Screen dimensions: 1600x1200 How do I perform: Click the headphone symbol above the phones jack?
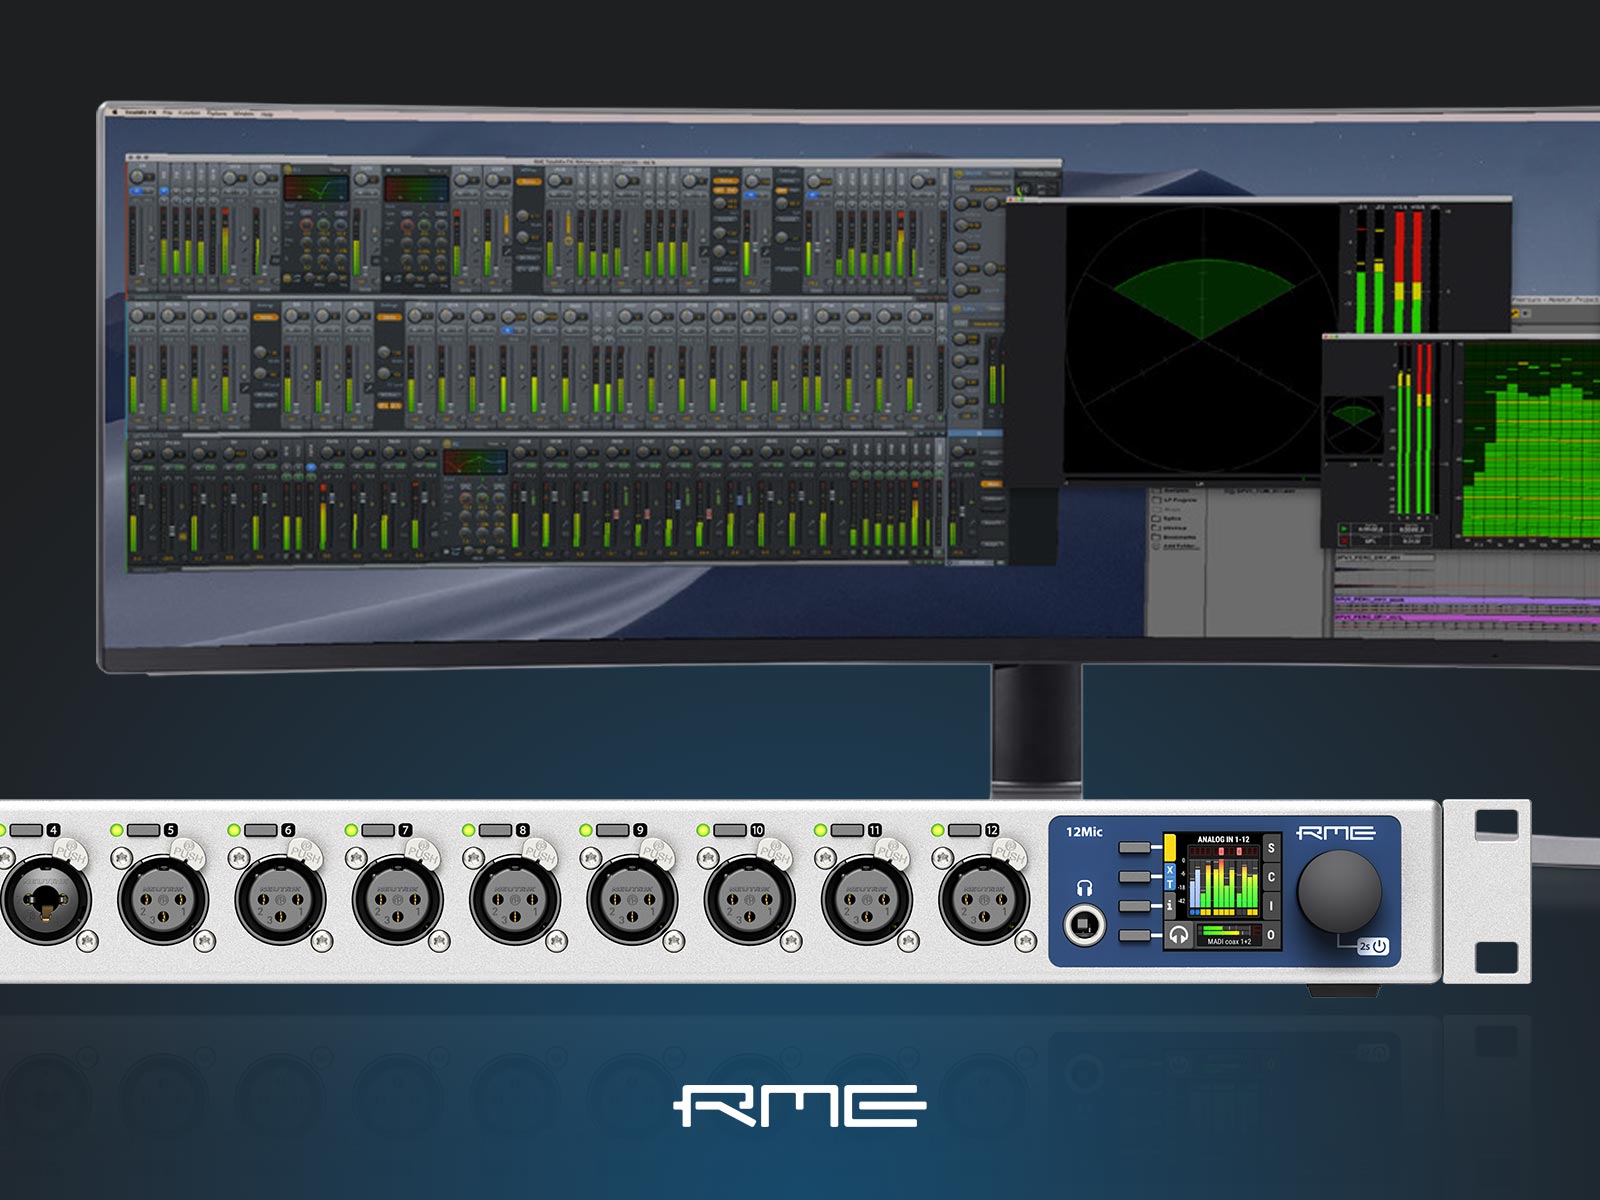point(1084,888)
